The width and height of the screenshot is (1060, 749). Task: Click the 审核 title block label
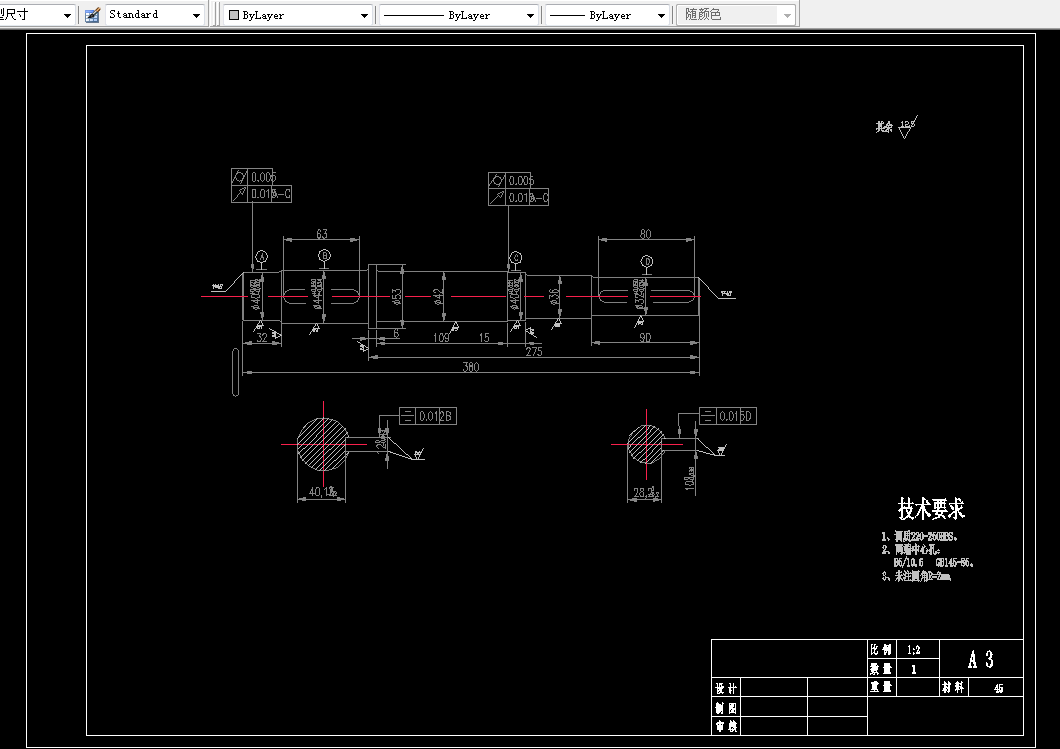(727, 726)
